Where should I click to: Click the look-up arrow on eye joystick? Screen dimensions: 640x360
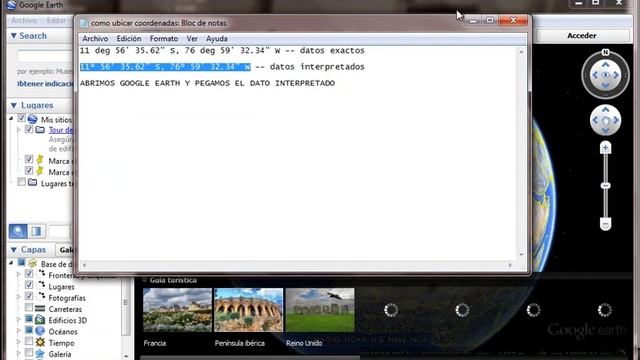click(605, 64)
